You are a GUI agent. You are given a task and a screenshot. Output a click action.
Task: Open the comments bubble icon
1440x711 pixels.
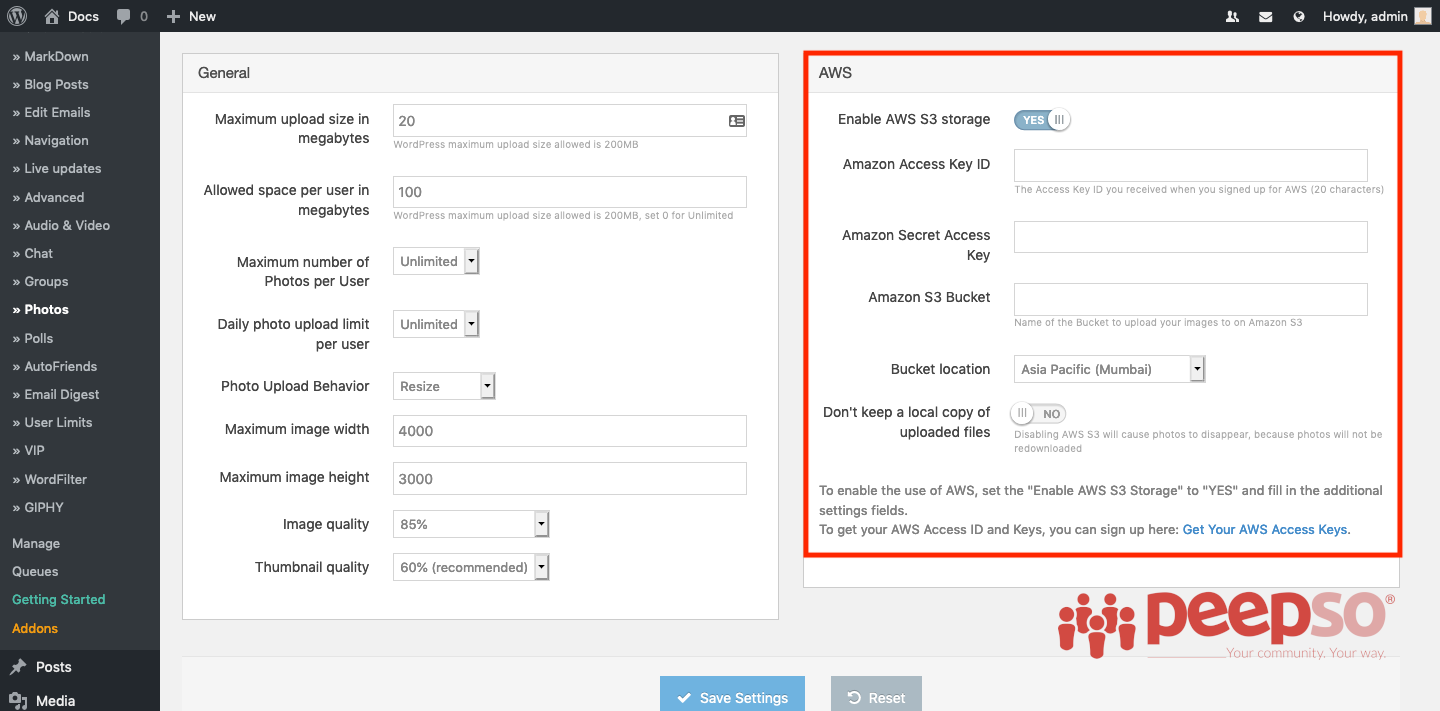123,17
